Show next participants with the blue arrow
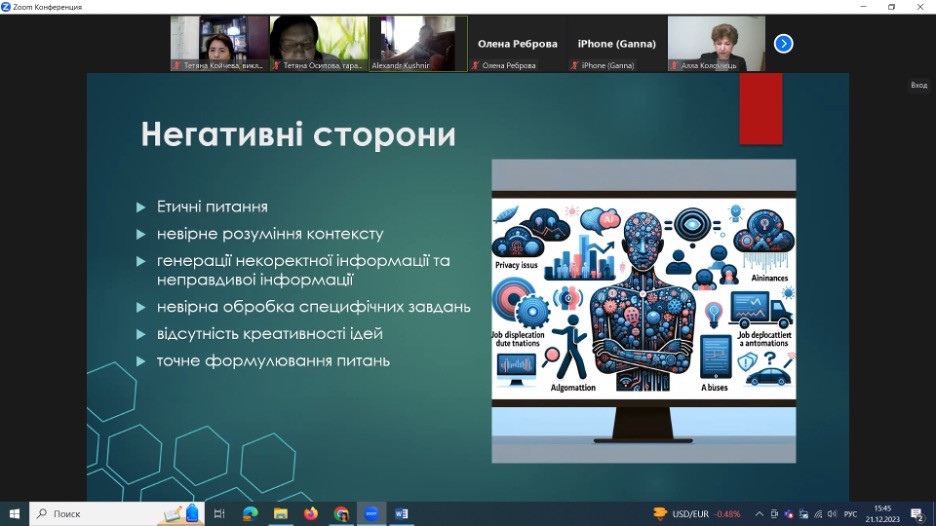 coord(783,44)
